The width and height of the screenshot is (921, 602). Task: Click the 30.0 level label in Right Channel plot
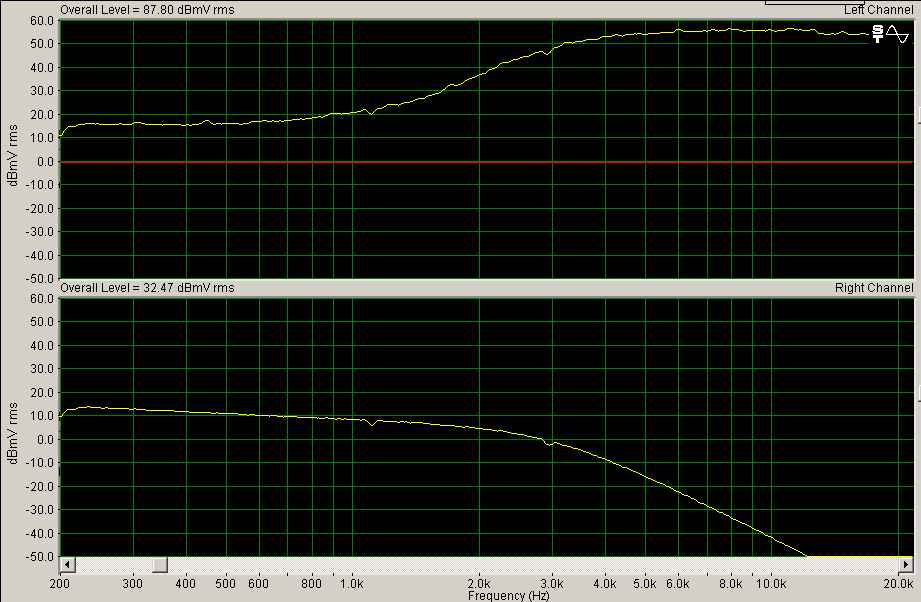point(44,369)
